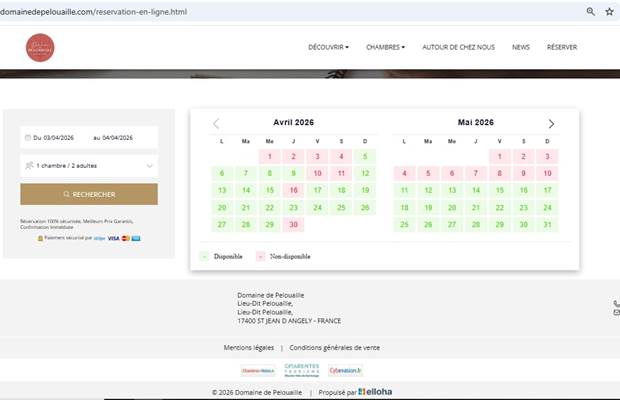This screenshot has width=620, height=400.
Task: Open Conditions générales de vente link
Action: tap(334, 348)
